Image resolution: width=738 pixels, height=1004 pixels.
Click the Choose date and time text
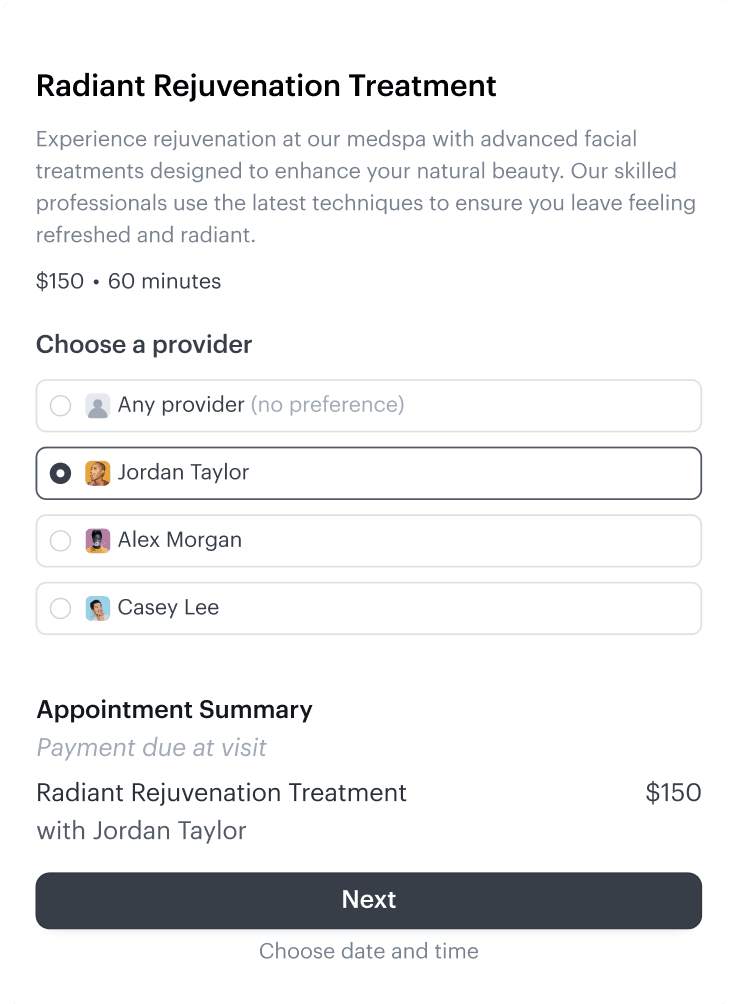(x=369, y=951)
